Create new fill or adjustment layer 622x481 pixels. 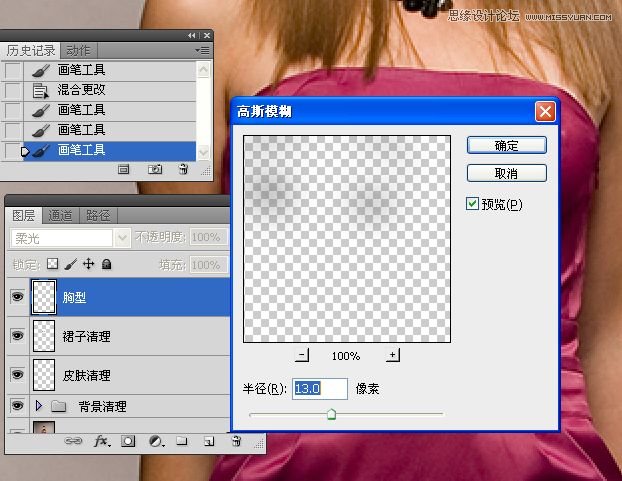point(156,441)
